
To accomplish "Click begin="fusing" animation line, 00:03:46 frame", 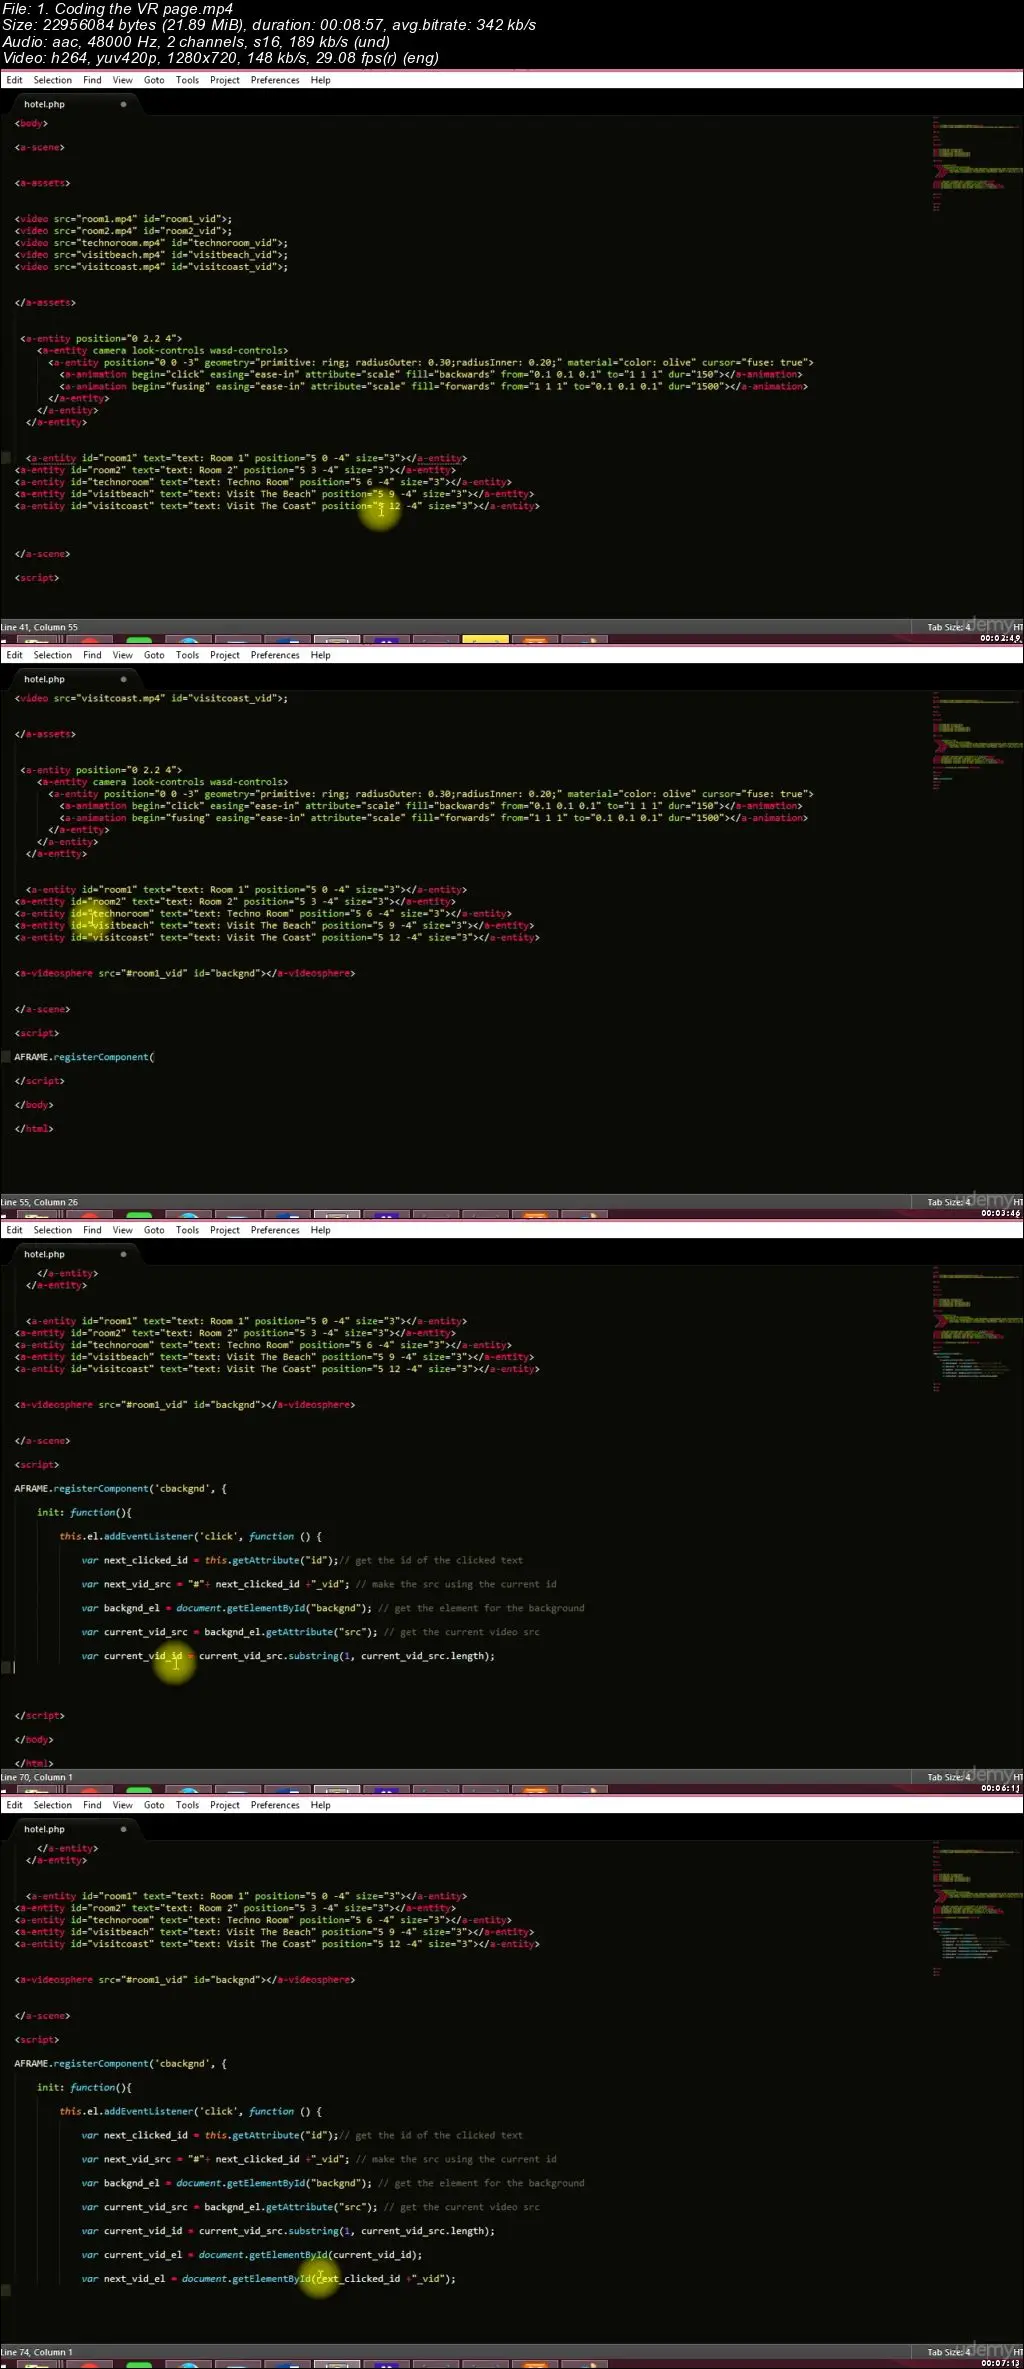I will 434,818.
